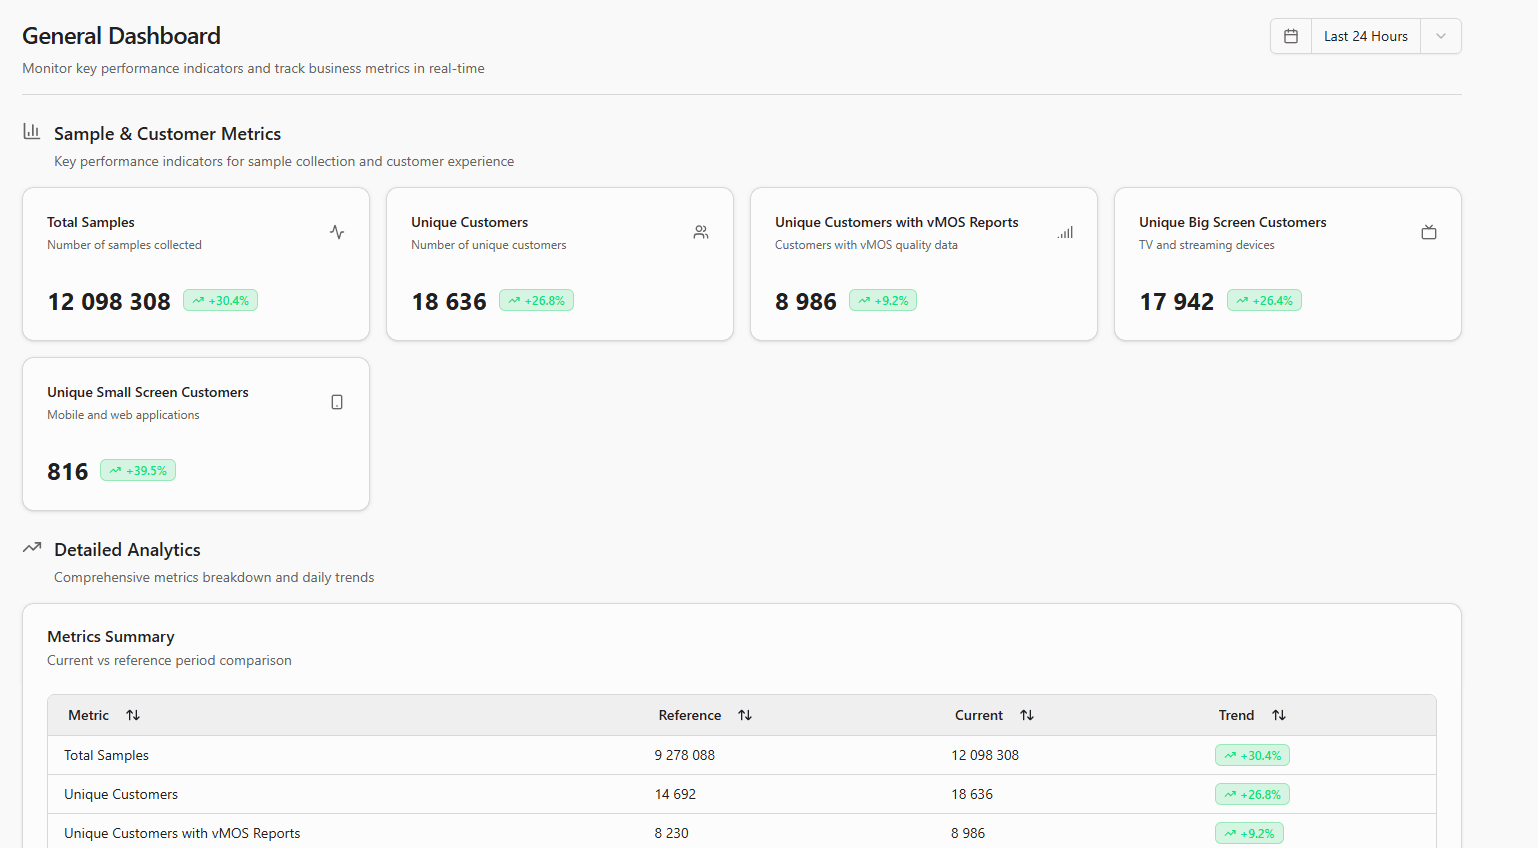Click the trending icon beside Detailed Analytics
The width and height of the screenshot is (1538, 848).
[x=32, y=548]
